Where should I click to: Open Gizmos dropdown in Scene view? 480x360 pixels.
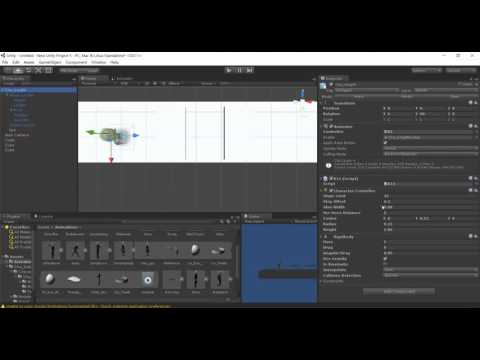[x=208, y=83]
